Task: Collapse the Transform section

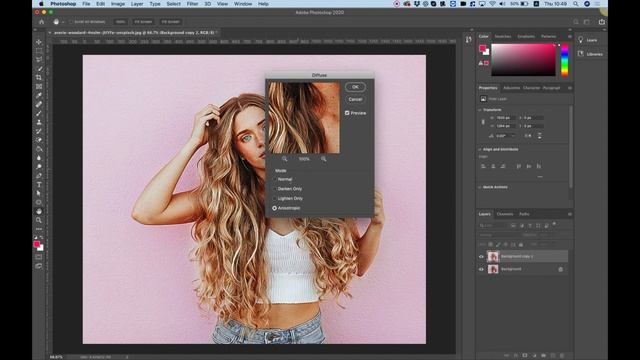Action: (x=480, y=110)
